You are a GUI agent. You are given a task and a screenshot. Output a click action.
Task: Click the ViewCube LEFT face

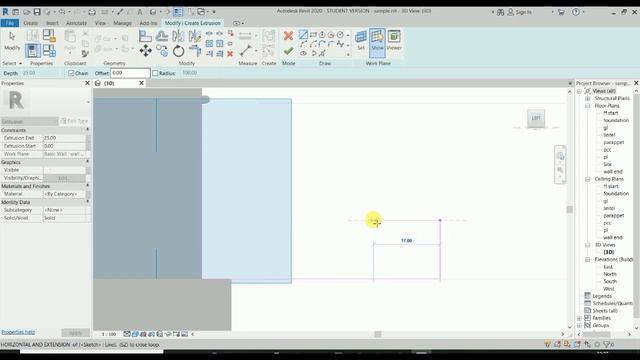pyautogui.click(x=536, y=118)
